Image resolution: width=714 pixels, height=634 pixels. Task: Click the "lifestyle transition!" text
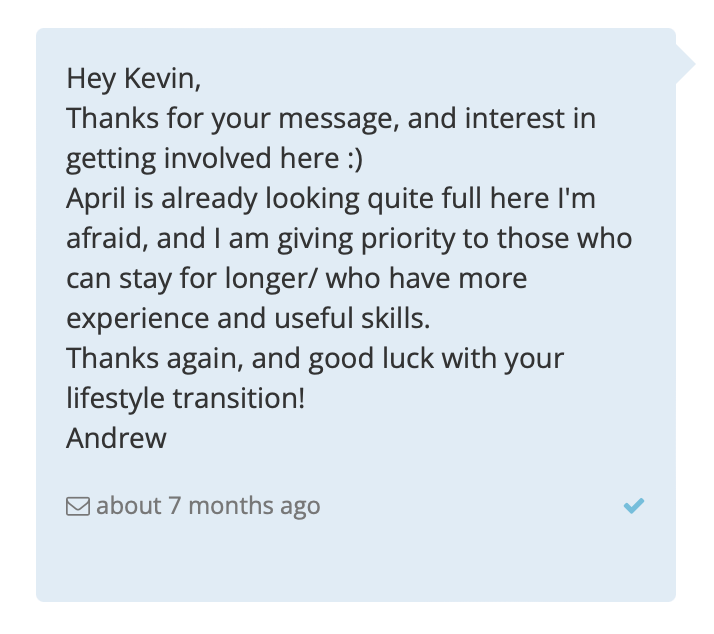tap(185, 398)
